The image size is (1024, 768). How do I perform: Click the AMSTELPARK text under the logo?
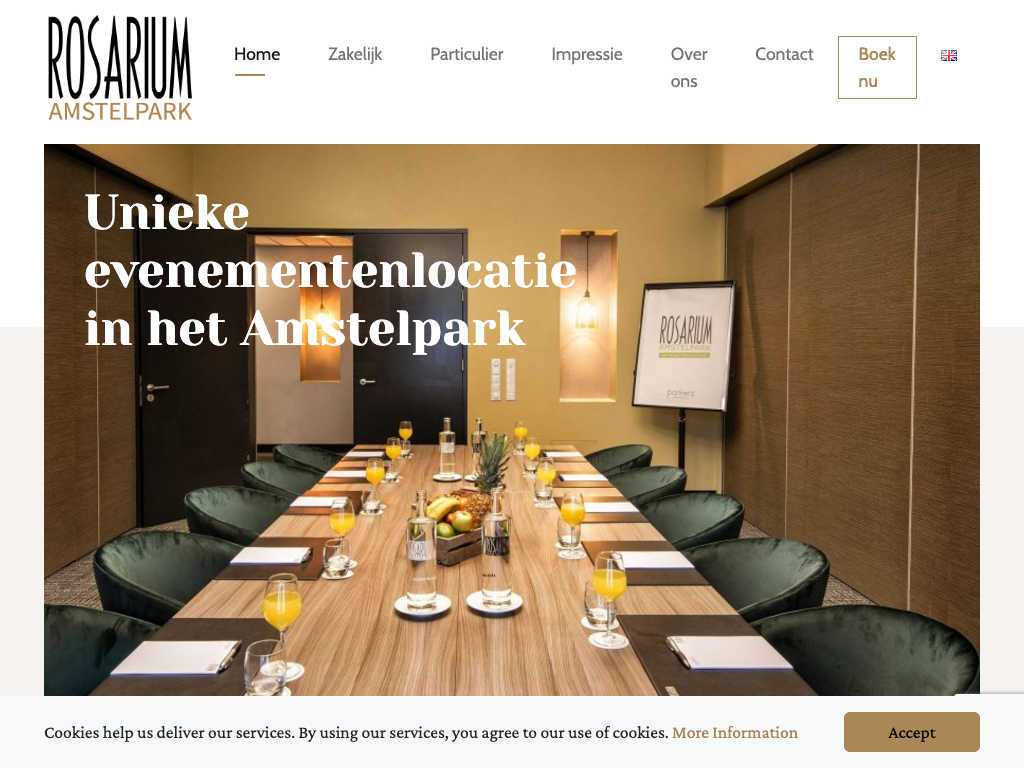[120, 111]
